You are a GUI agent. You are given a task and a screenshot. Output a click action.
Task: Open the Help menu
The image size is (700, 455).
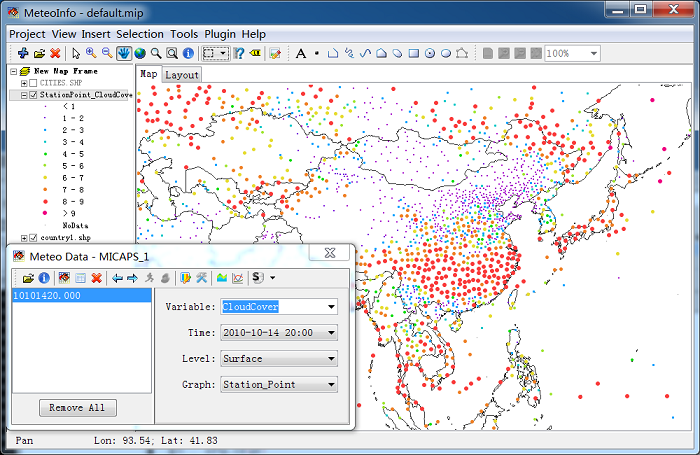tap(254, 34)
